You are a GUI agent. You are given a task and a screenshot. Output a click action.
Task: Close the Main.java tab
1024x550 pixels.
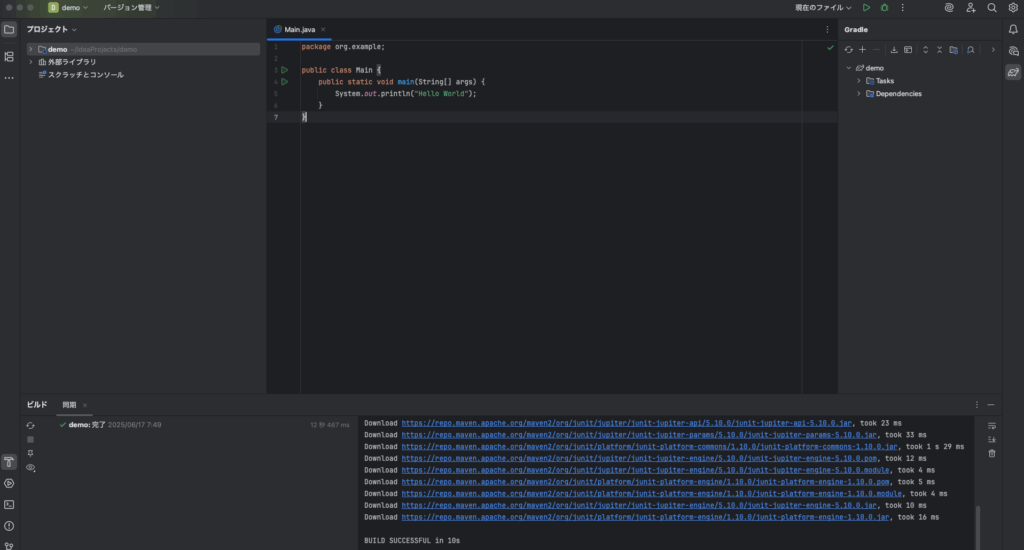[x=323, y=29]
